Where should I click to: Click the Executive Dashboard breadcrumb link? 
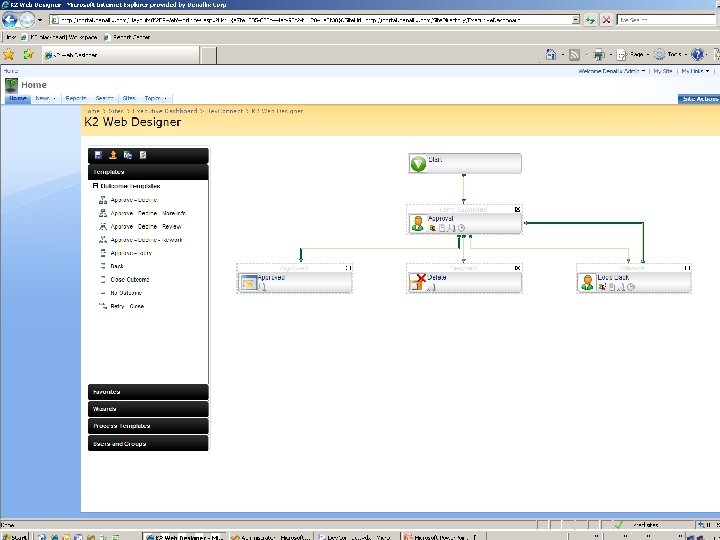[164, 111]
